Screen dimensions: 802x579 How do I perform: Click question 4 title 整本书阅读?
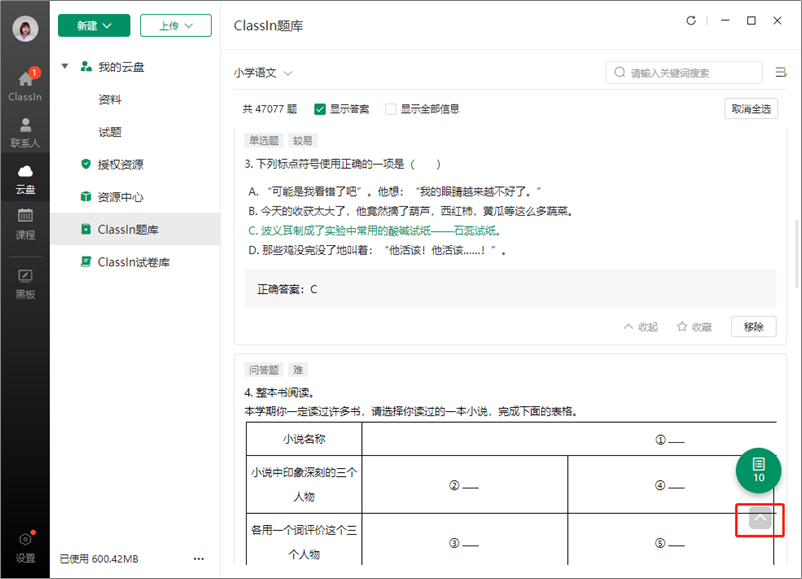(x=279, y=393)
